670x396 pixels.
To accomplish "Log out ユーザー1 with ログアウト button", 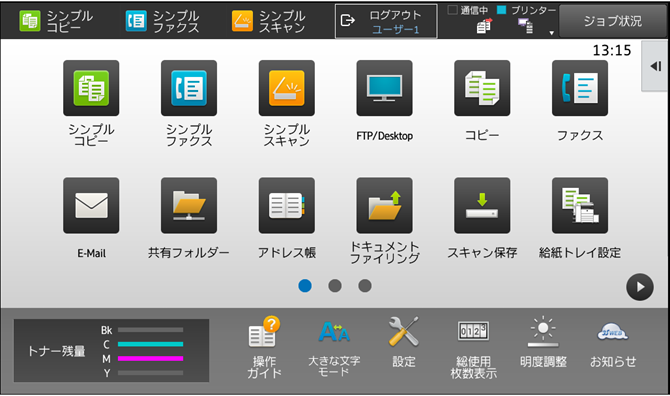I will [386, 21].
